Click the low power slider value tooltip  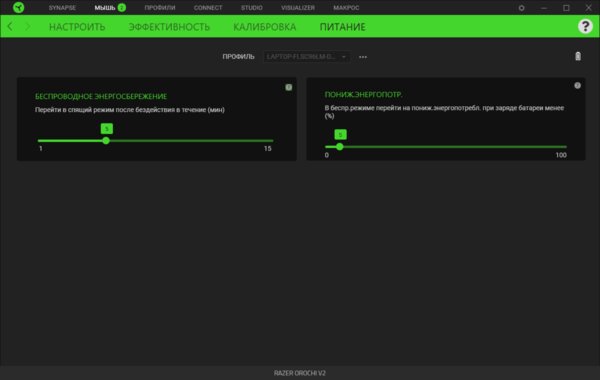(340, 134)
